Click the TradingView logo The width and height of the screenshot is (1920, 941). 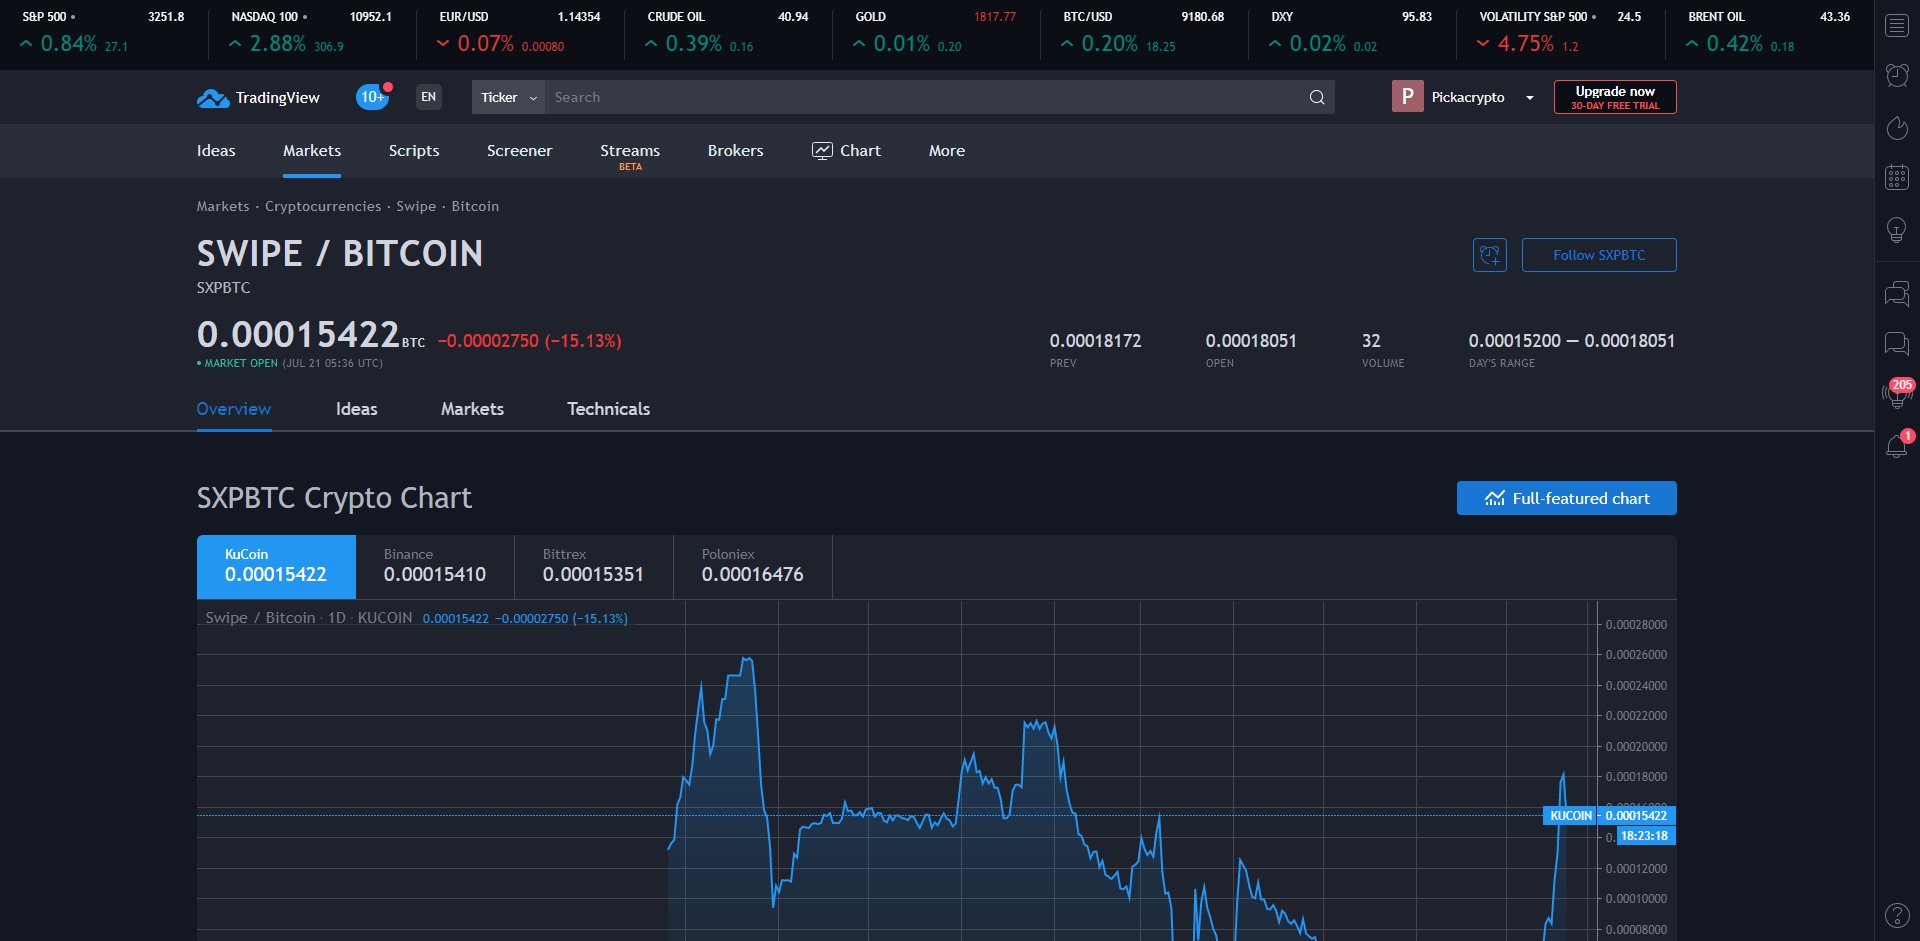tap(257, 97)
